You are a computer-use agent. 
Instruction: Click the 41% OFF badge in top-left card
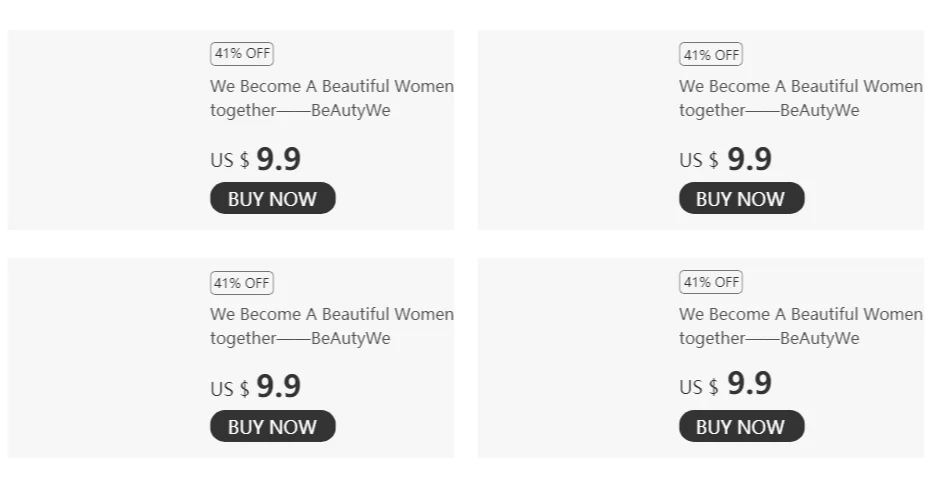(242, 54)
